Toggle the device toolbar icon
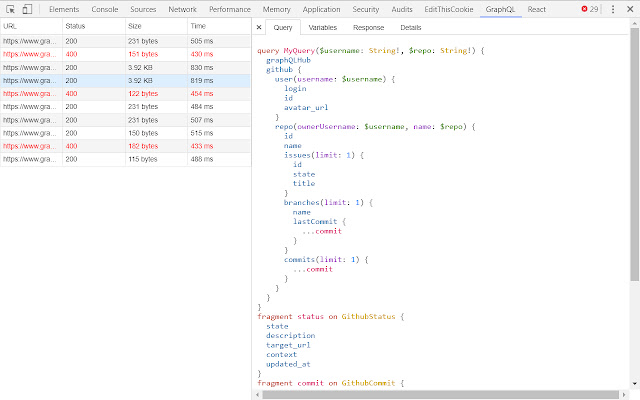This screenshot has width=640, height=400. 26,9
